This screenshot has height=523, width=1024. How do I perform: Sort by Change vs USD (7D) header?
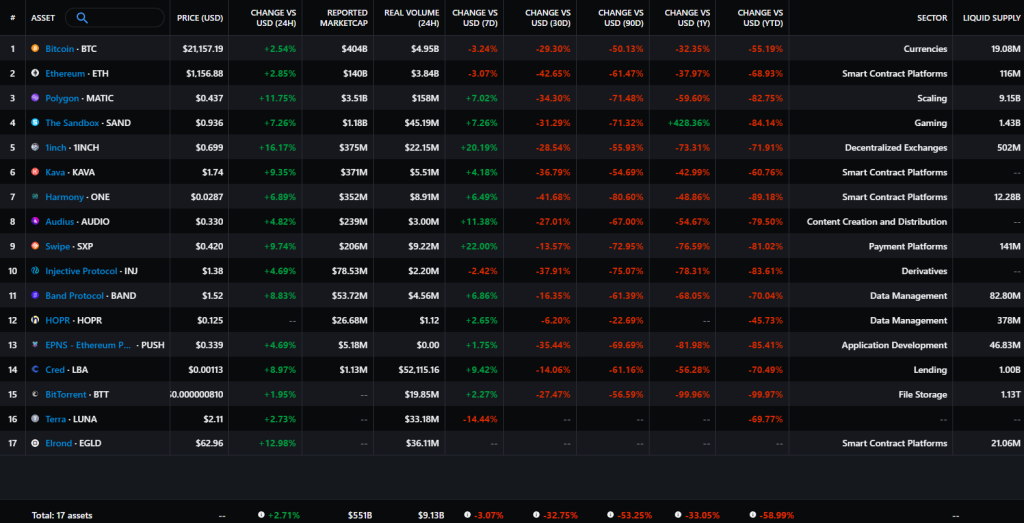pyautogui.click(x=475, y=18)
